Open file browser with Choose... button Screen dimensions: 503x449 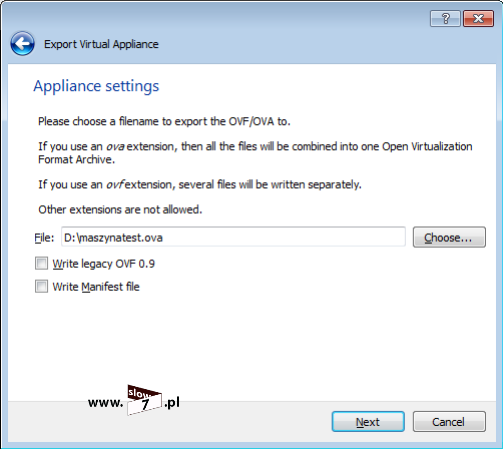[x=449, y=237]
